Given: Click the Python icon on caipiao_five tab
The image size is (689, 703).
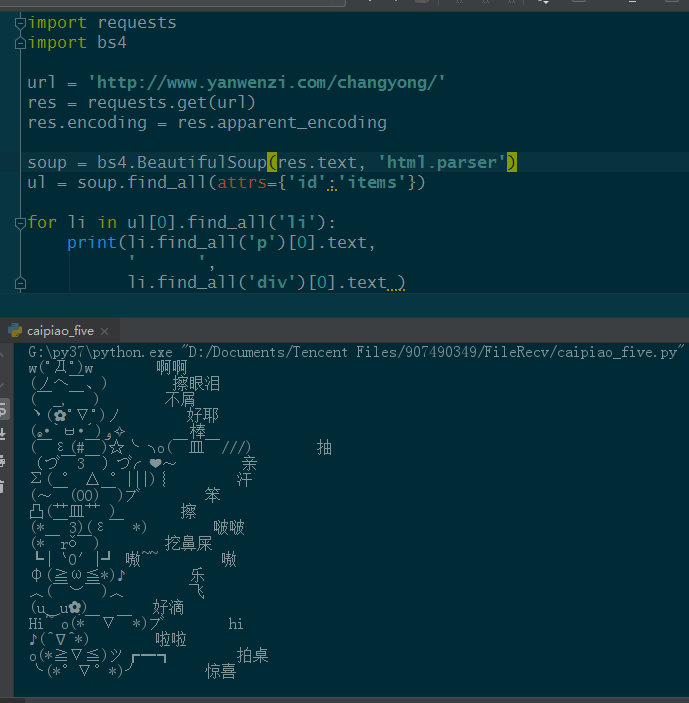Looking at the screenshot, I should pyautogui.click(x=14, y=331).
